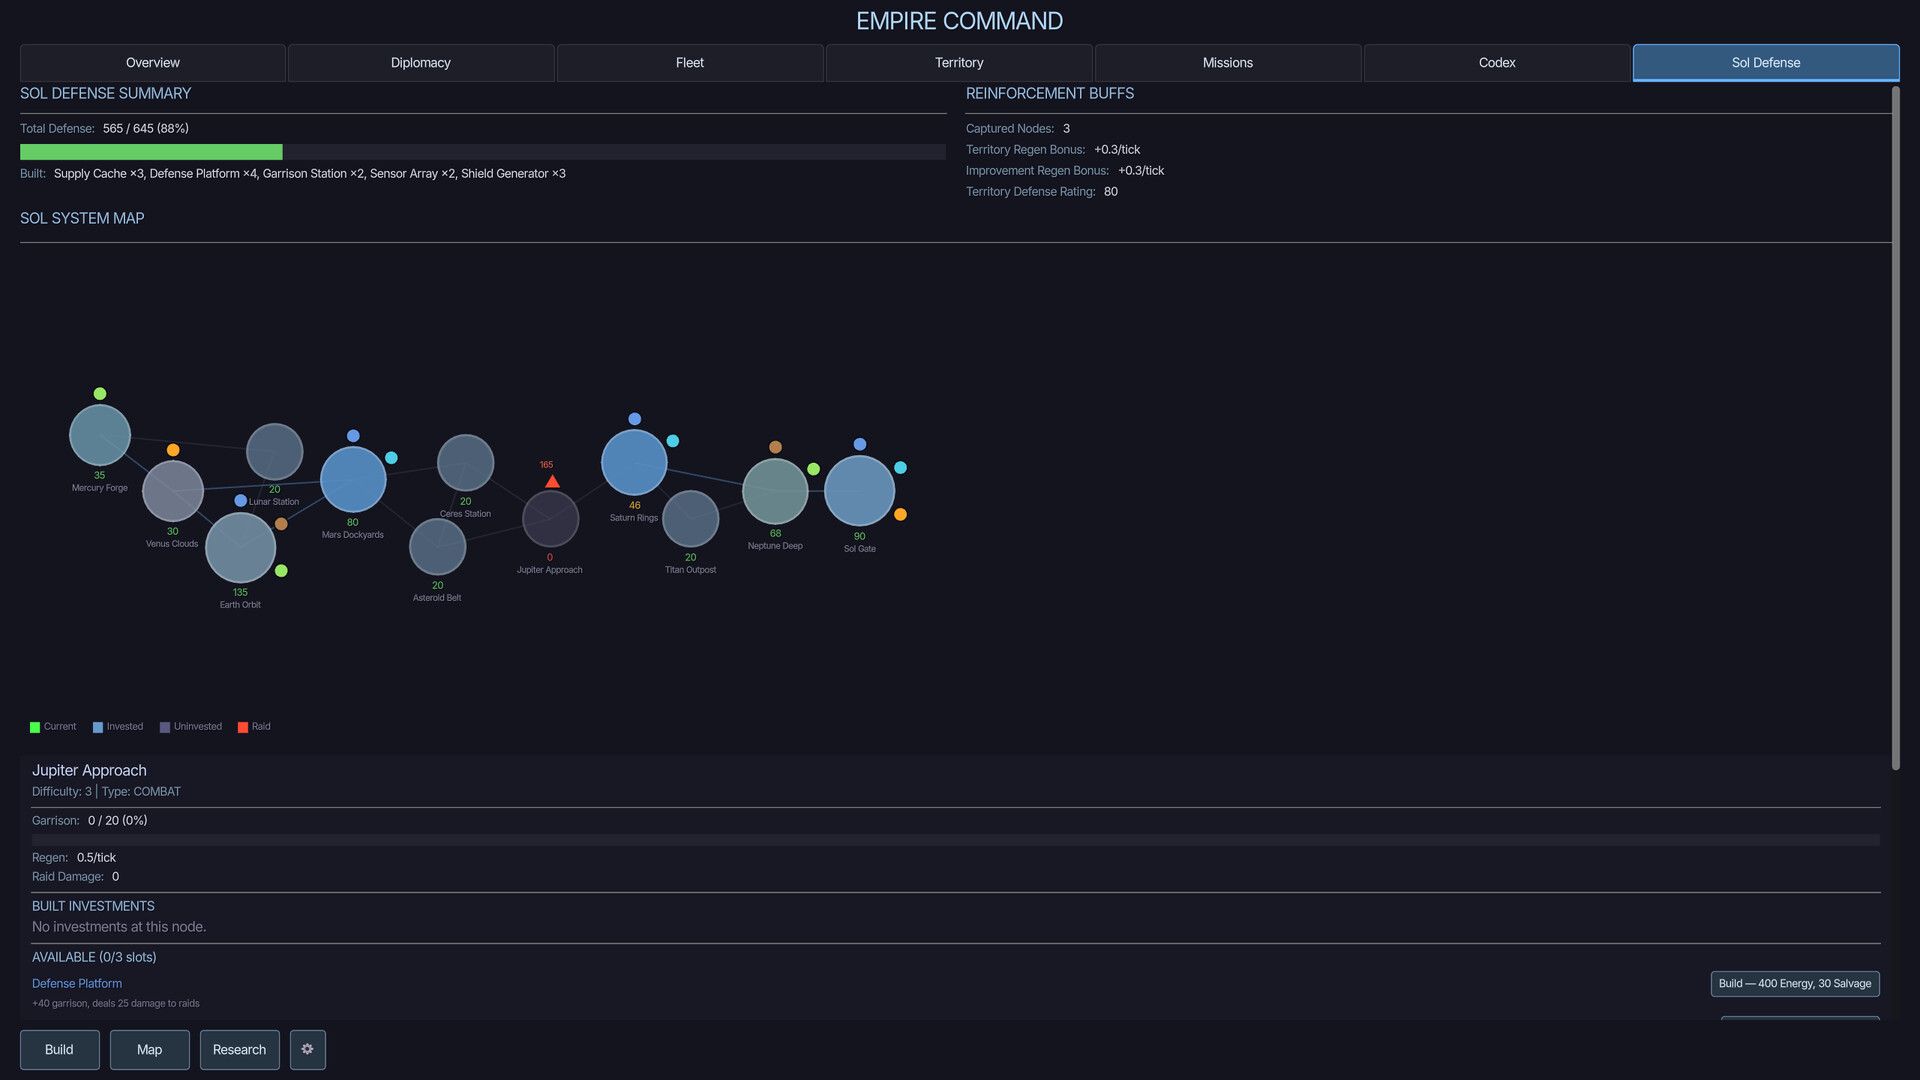Image resolution: width=1920 pixels, height=1080 pixels.
Task: Click the red raid triangle marker
Action: [552, 482]
